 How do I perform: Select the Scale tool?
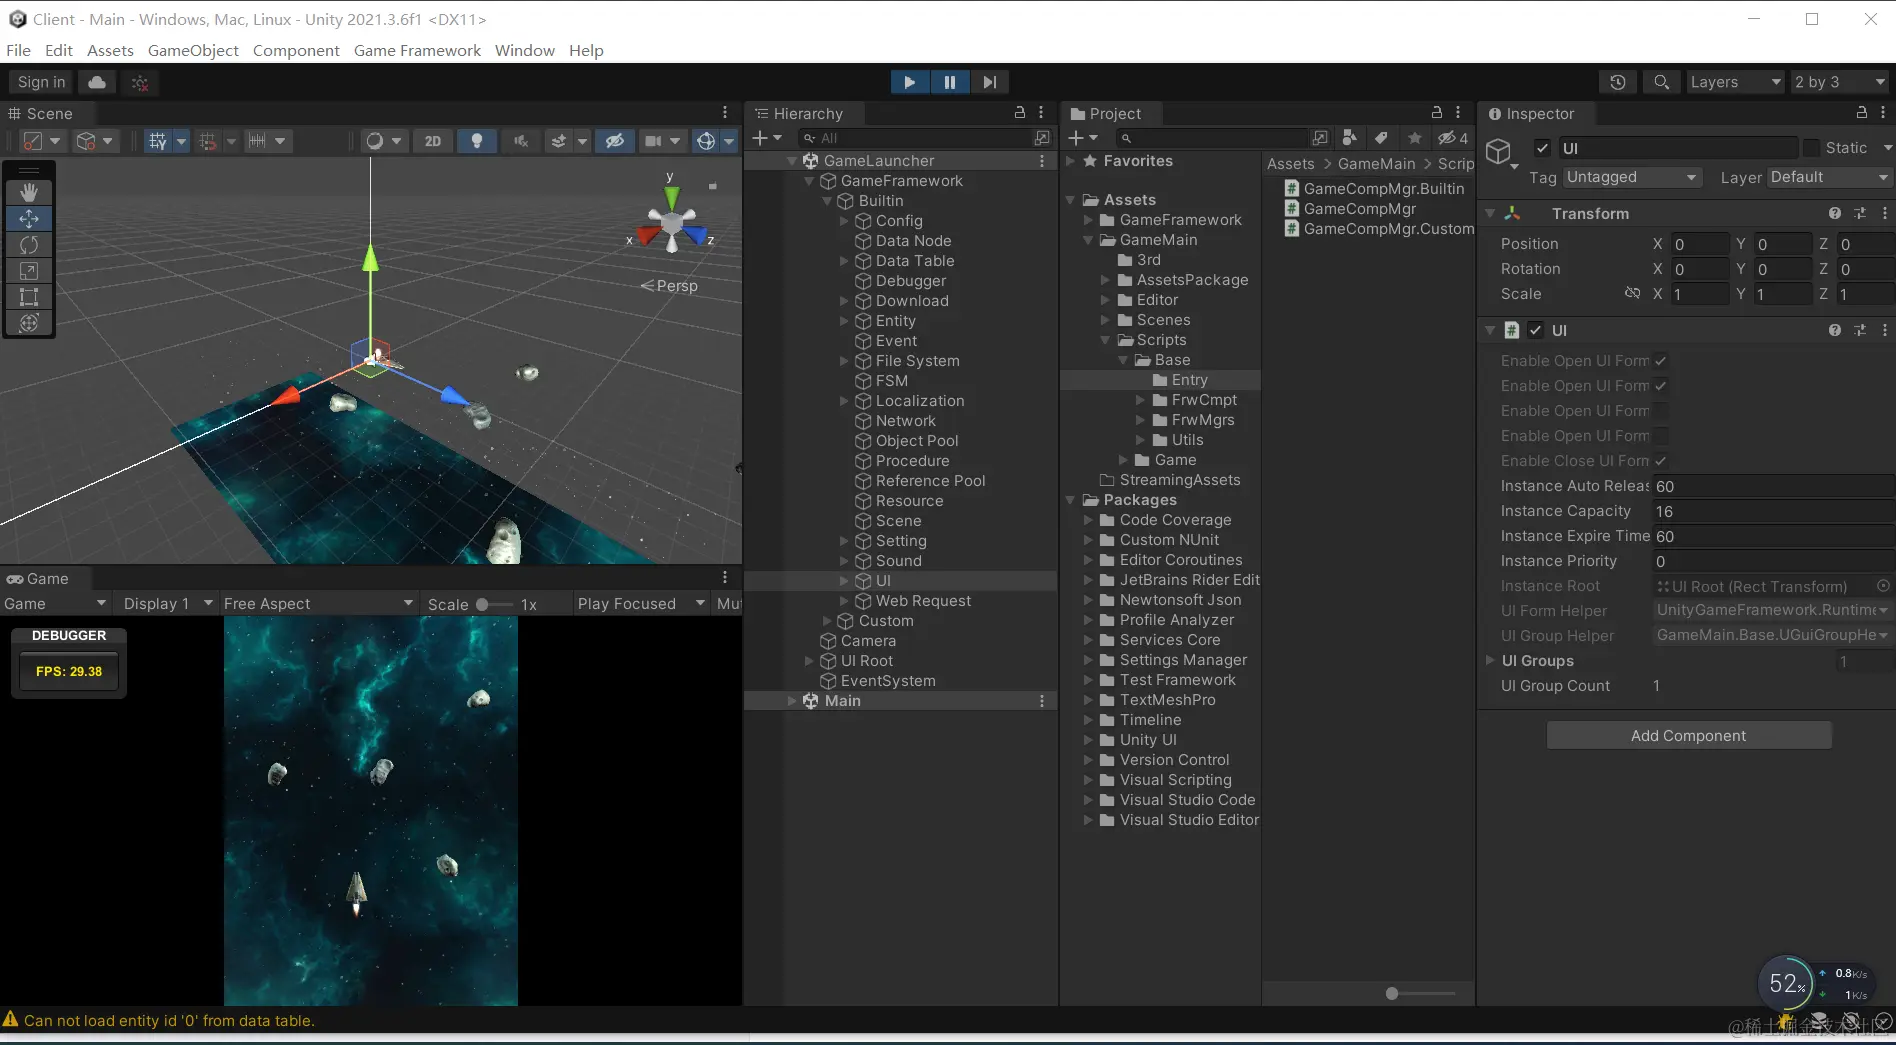point(29,270)
